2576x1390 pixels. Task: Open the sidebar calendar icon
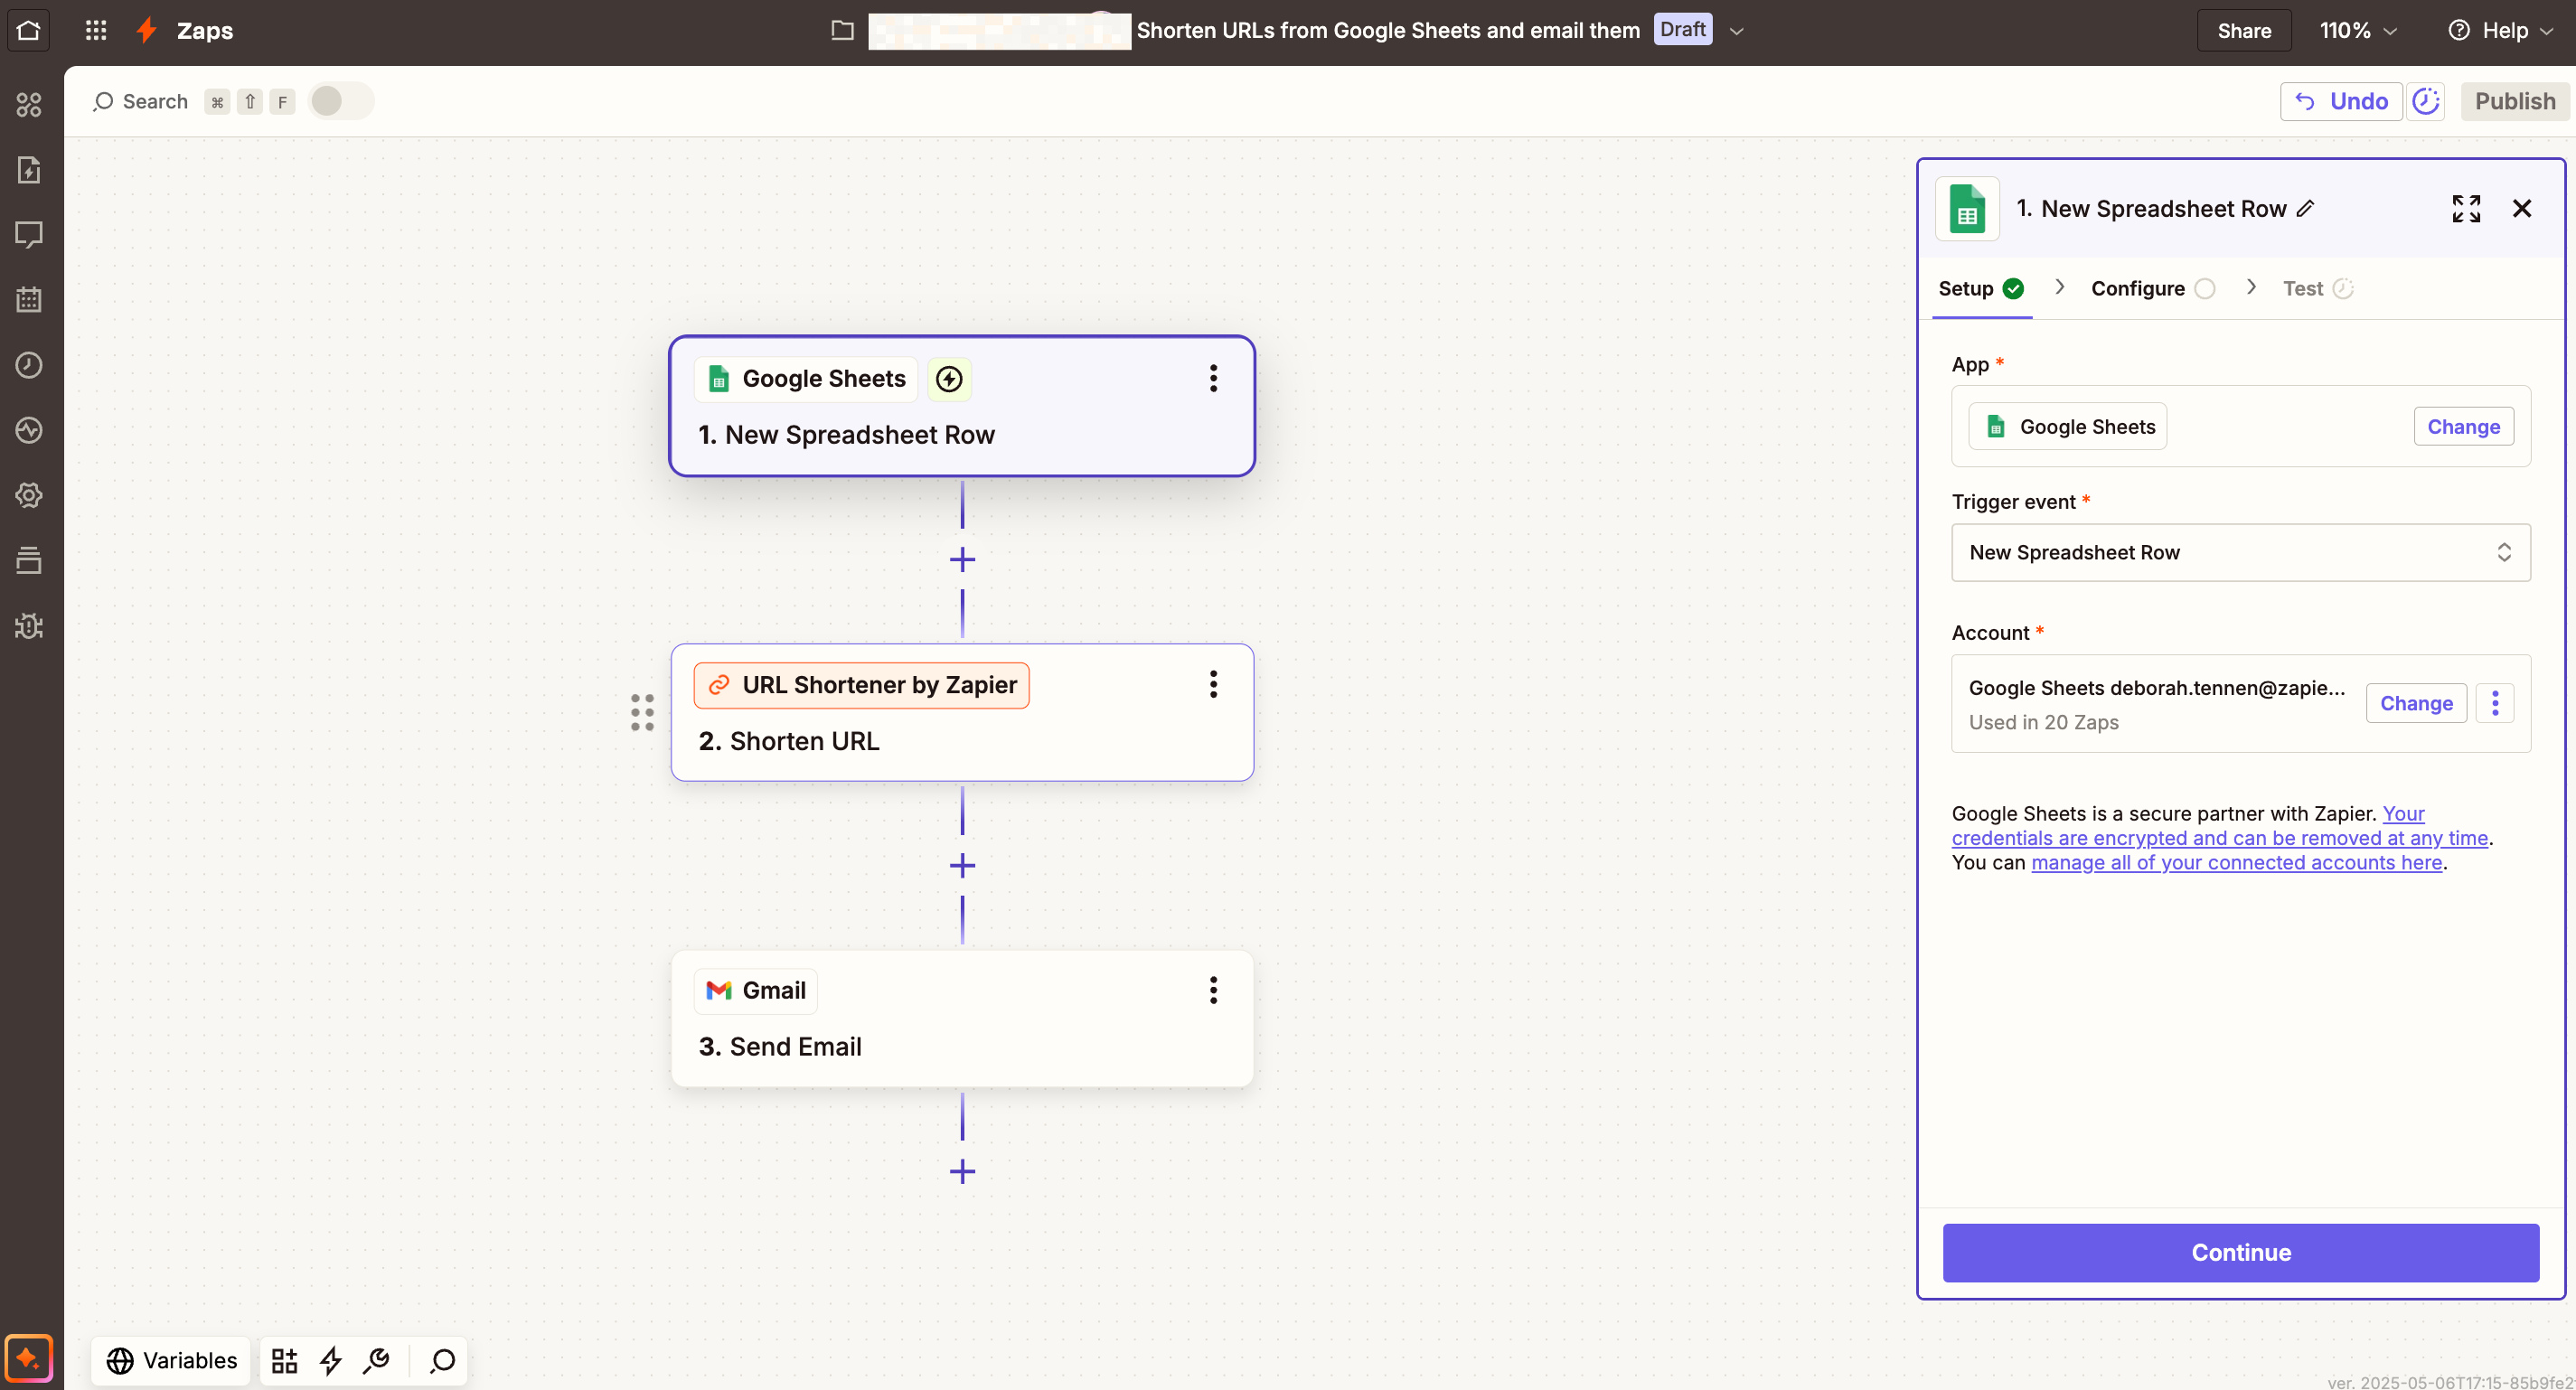(29, 299)
